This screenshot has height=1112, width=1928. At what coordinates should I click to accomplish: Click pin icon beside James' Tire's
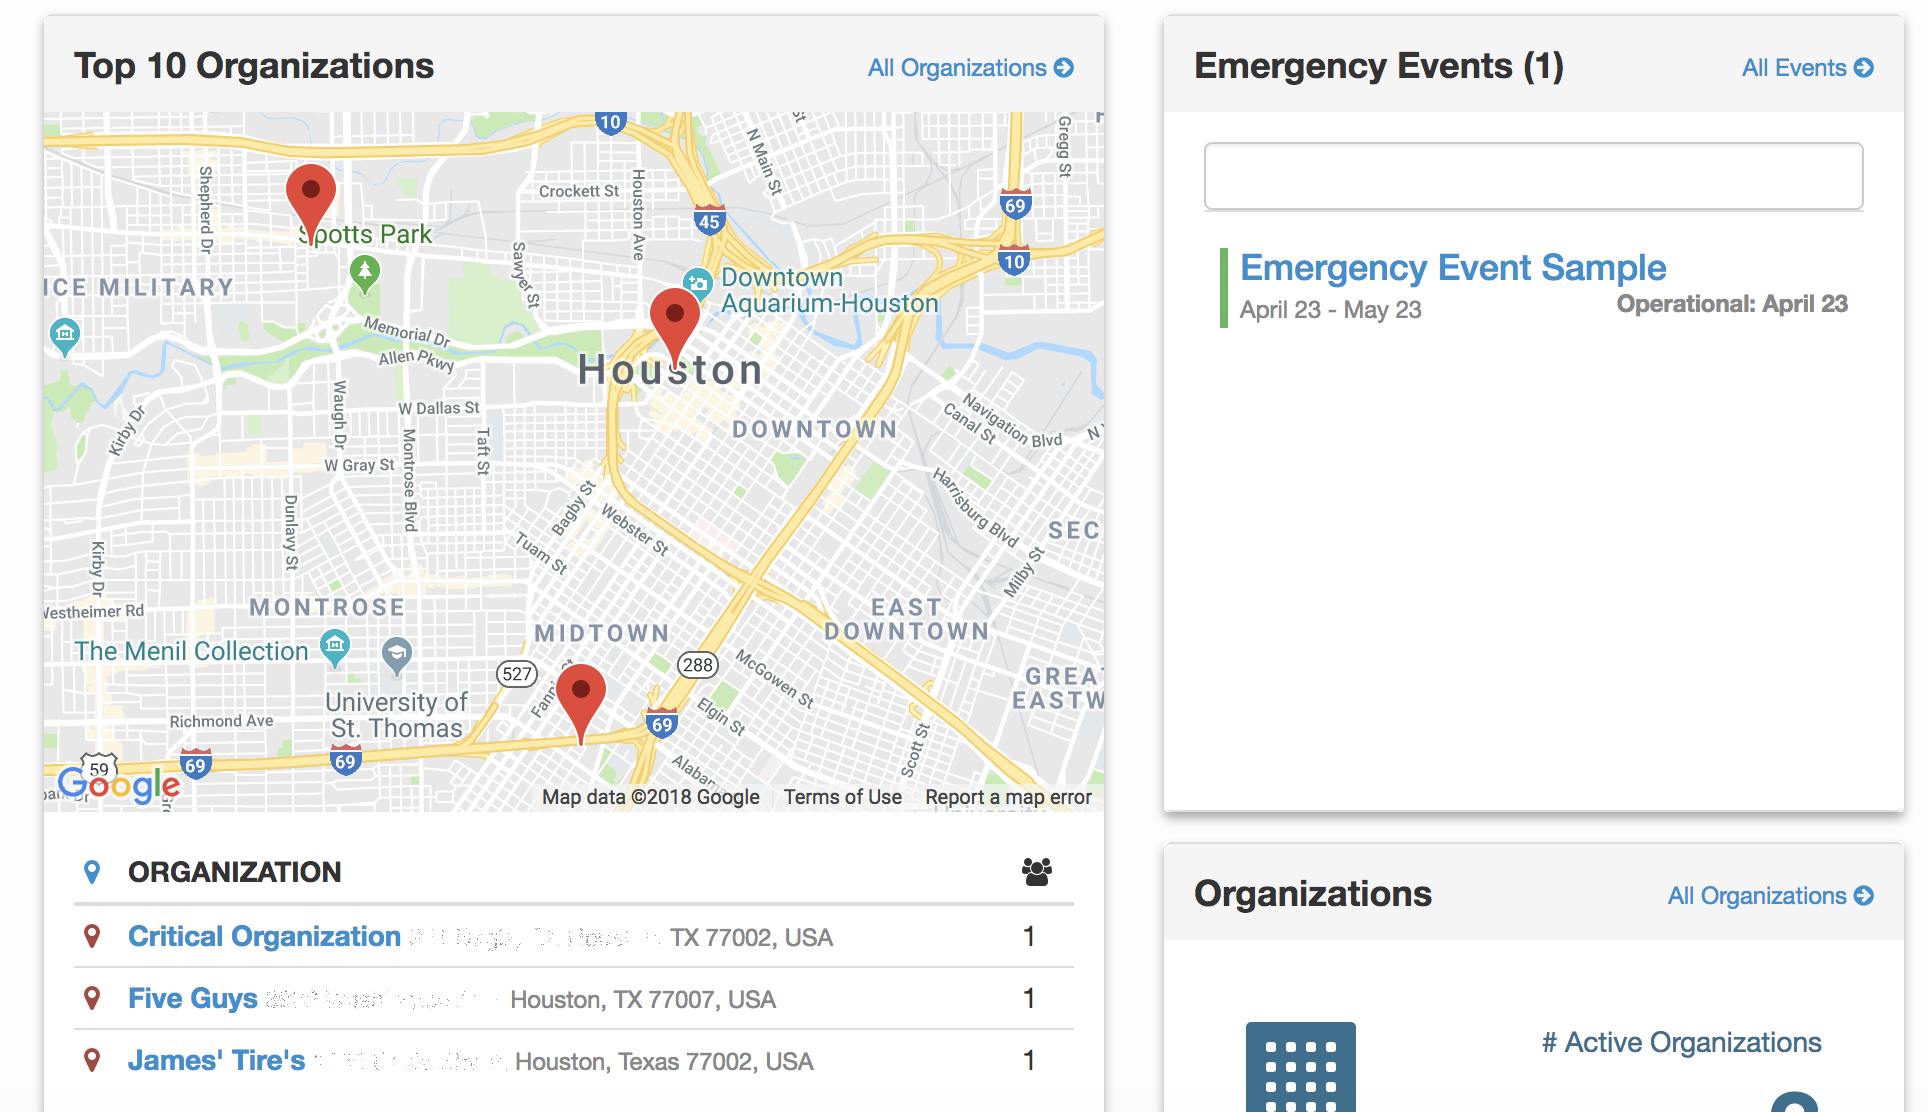[x=92, y=1061]
